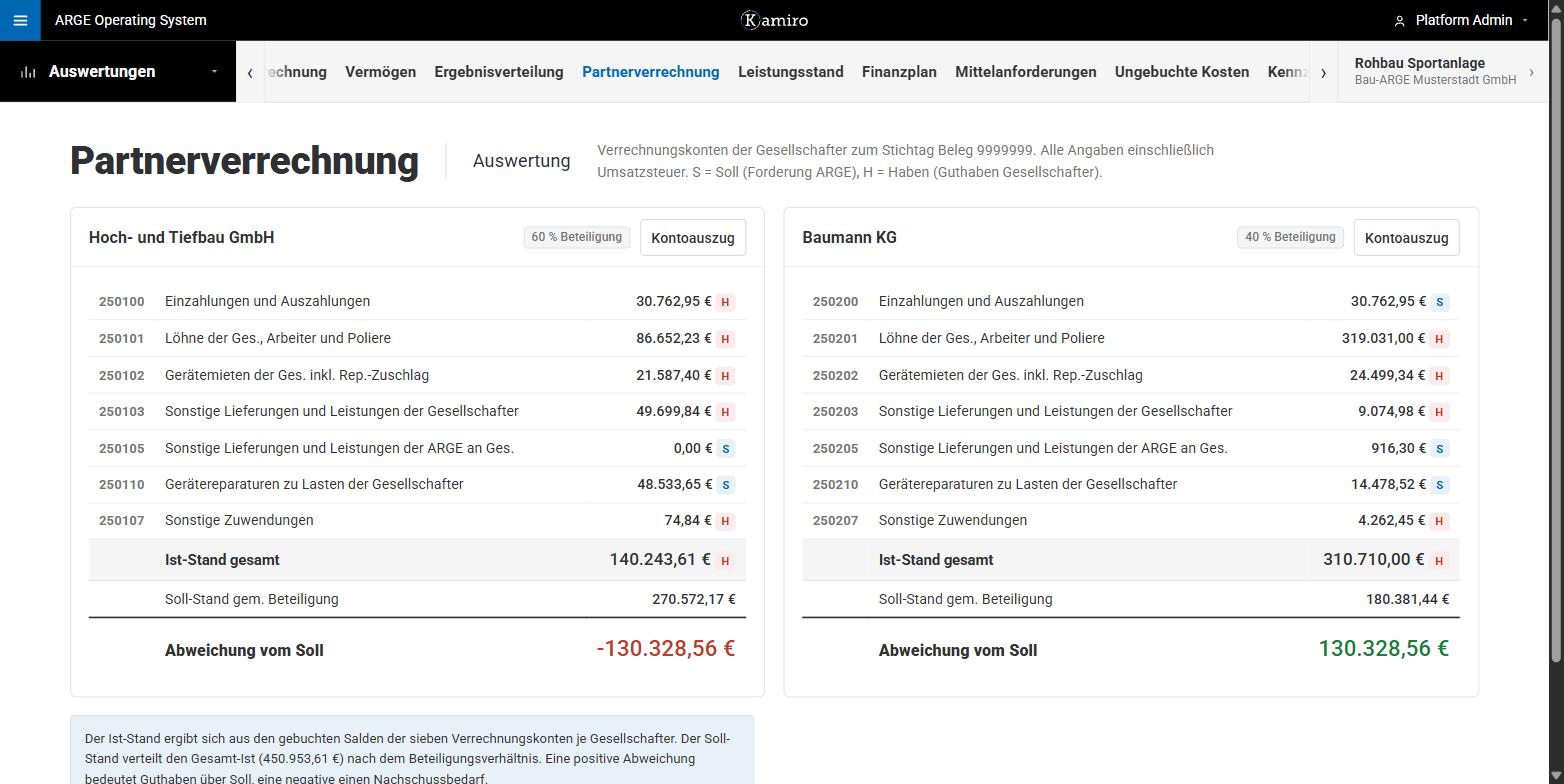This screenshot has height=784, width=1564.
Task: Click the Platform Admin user icon
Action: (1399, 20)
